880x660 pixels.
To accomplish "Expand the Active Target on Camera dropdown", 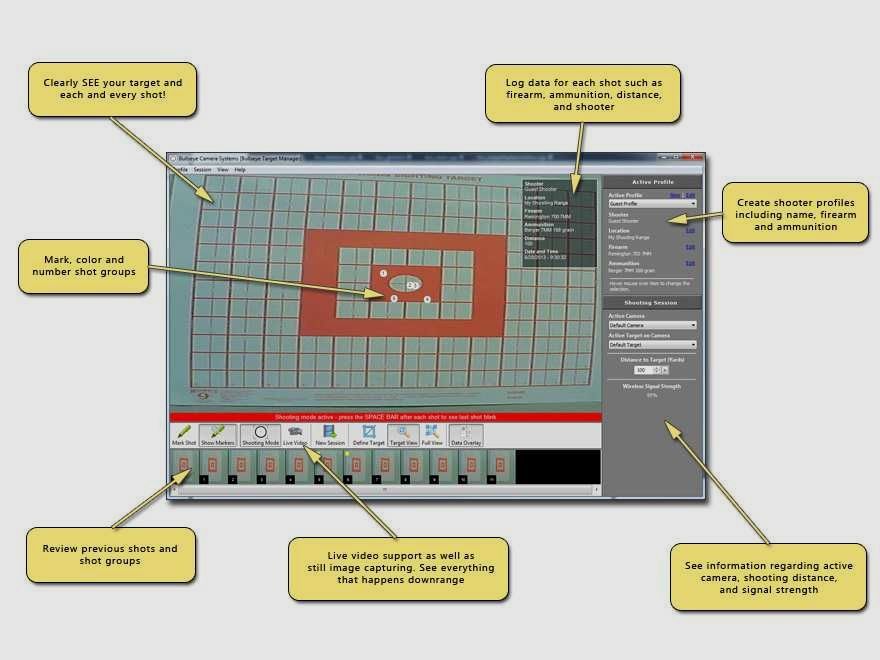I will pyautogui.click(x=653, y=345).
